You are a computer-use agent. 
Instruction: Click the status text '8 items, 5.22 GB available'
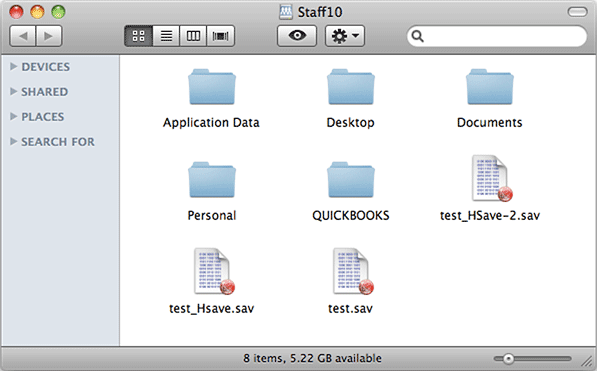[312, 358]
